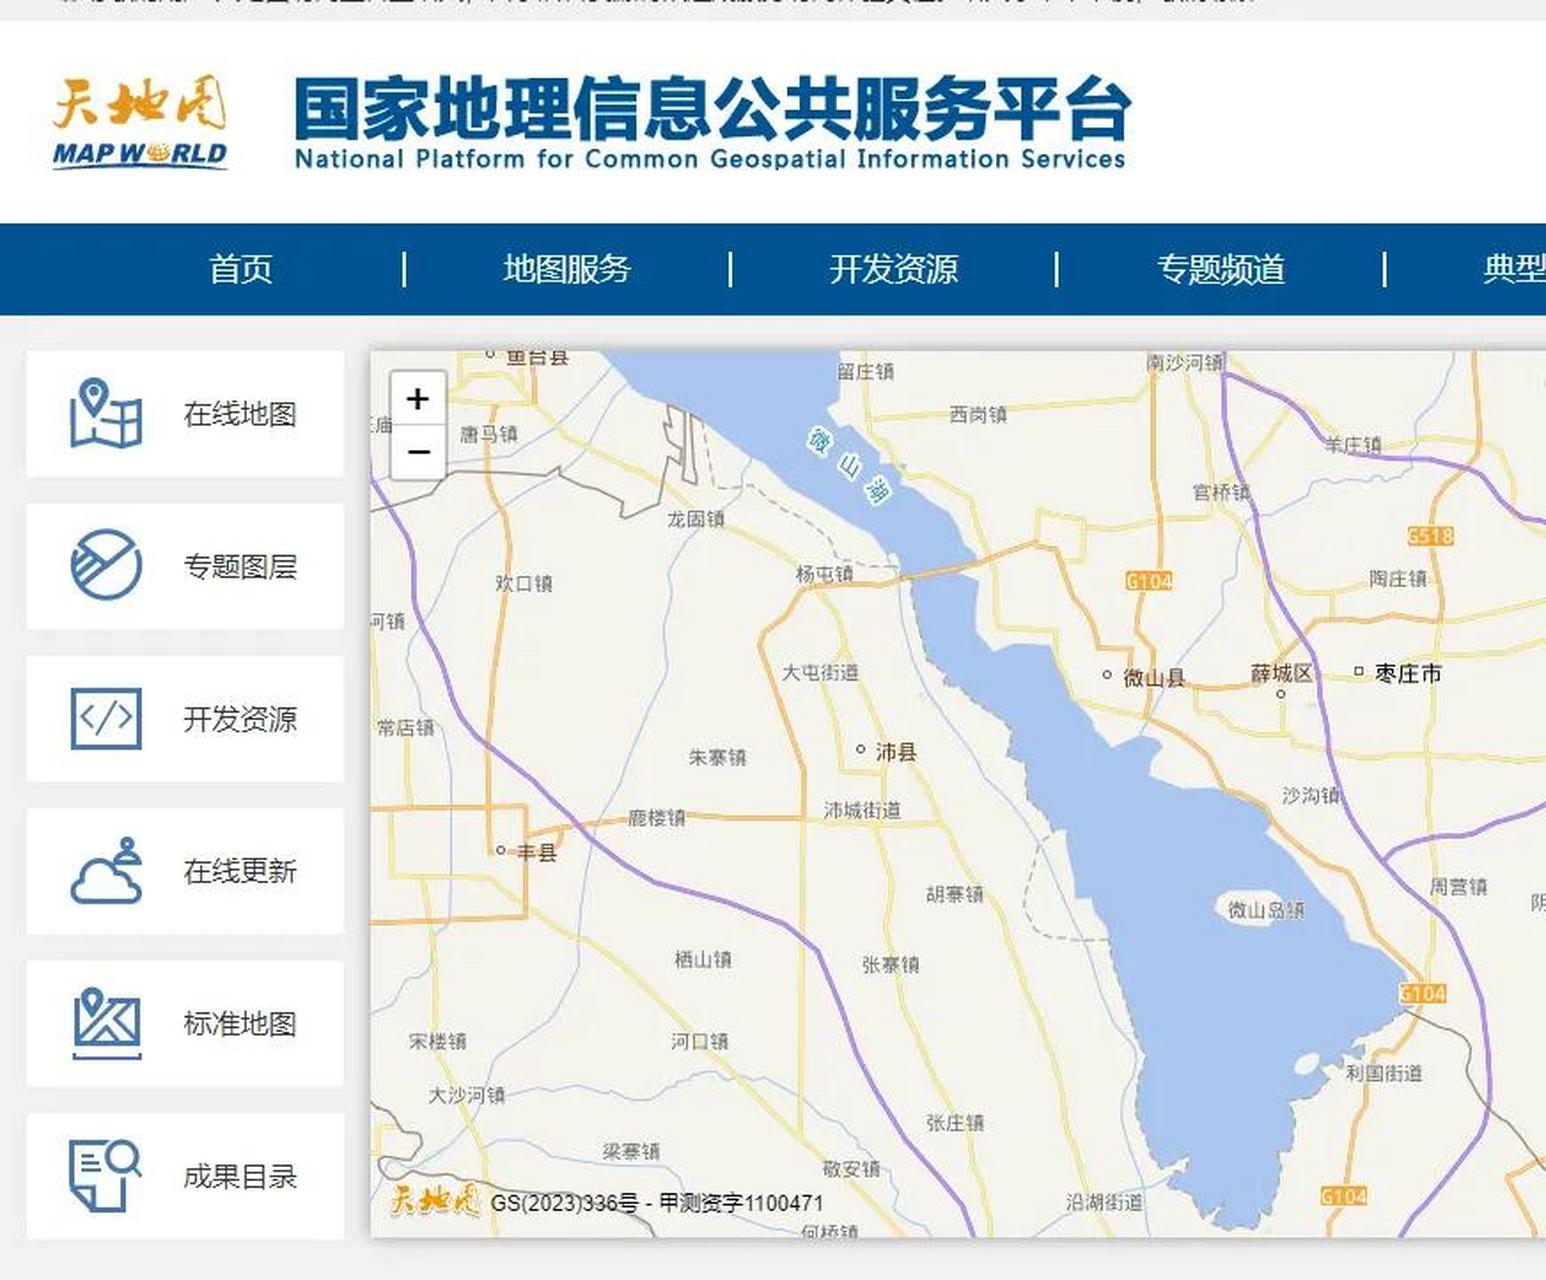Select the rightmost 典型 navigation item
Screen dimensions: 1546x1280
click(1517, 269)
